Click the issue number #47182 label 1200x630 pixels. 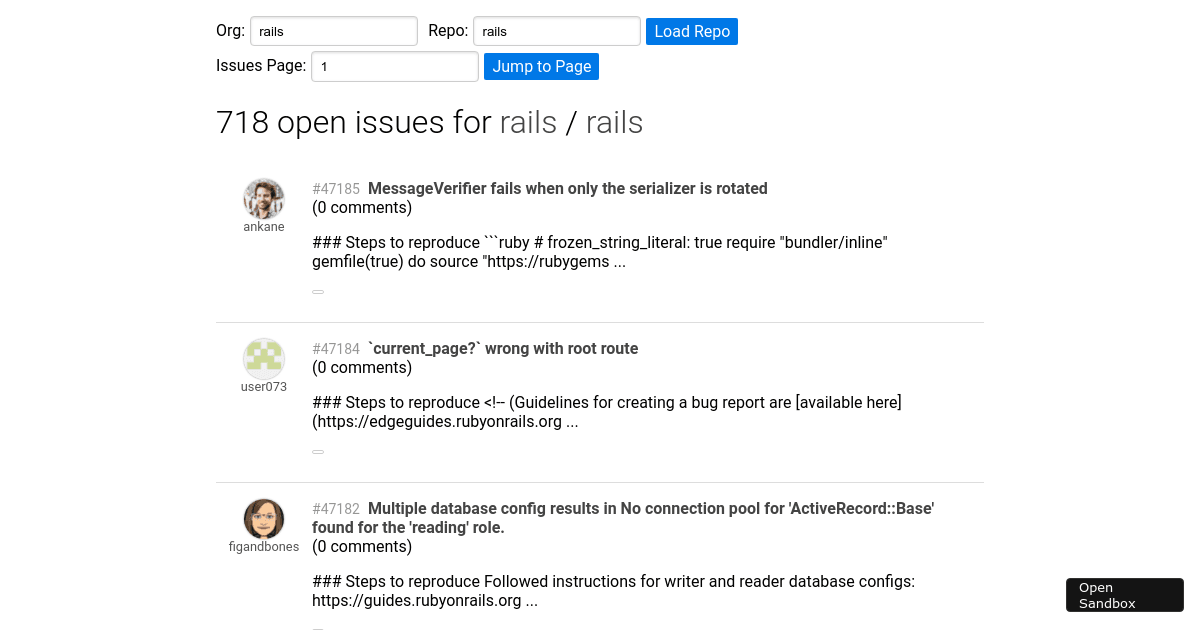pyautogui.click(x=336, y=508)
